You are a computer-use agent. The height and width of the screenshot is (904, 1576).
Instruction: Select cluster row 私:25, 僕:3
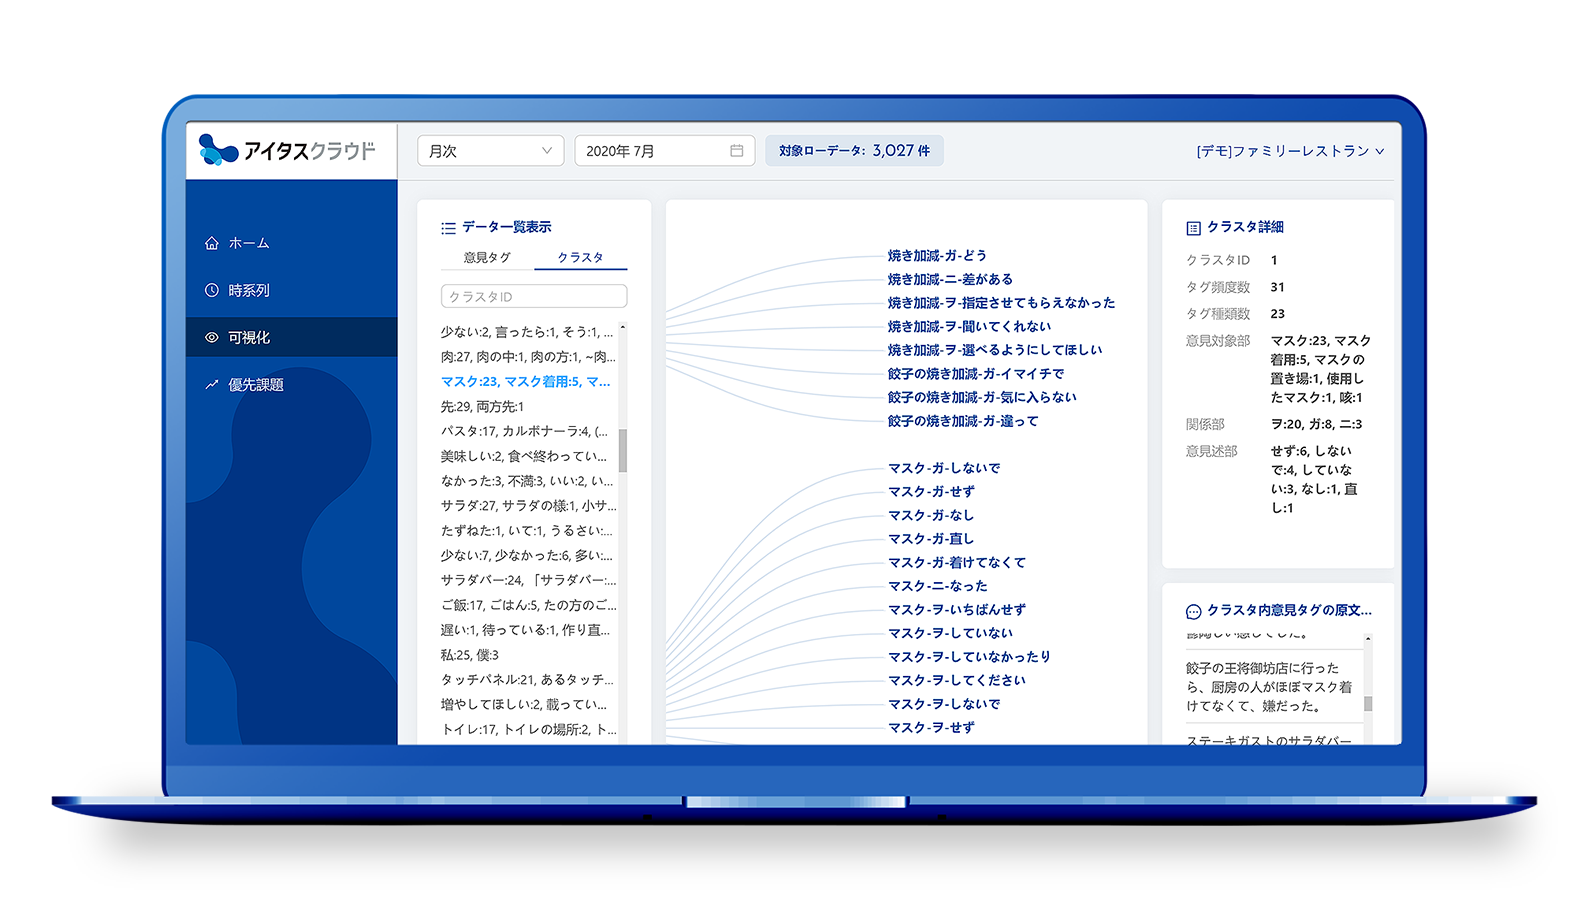pyautogui.click(x=470, y=655)
